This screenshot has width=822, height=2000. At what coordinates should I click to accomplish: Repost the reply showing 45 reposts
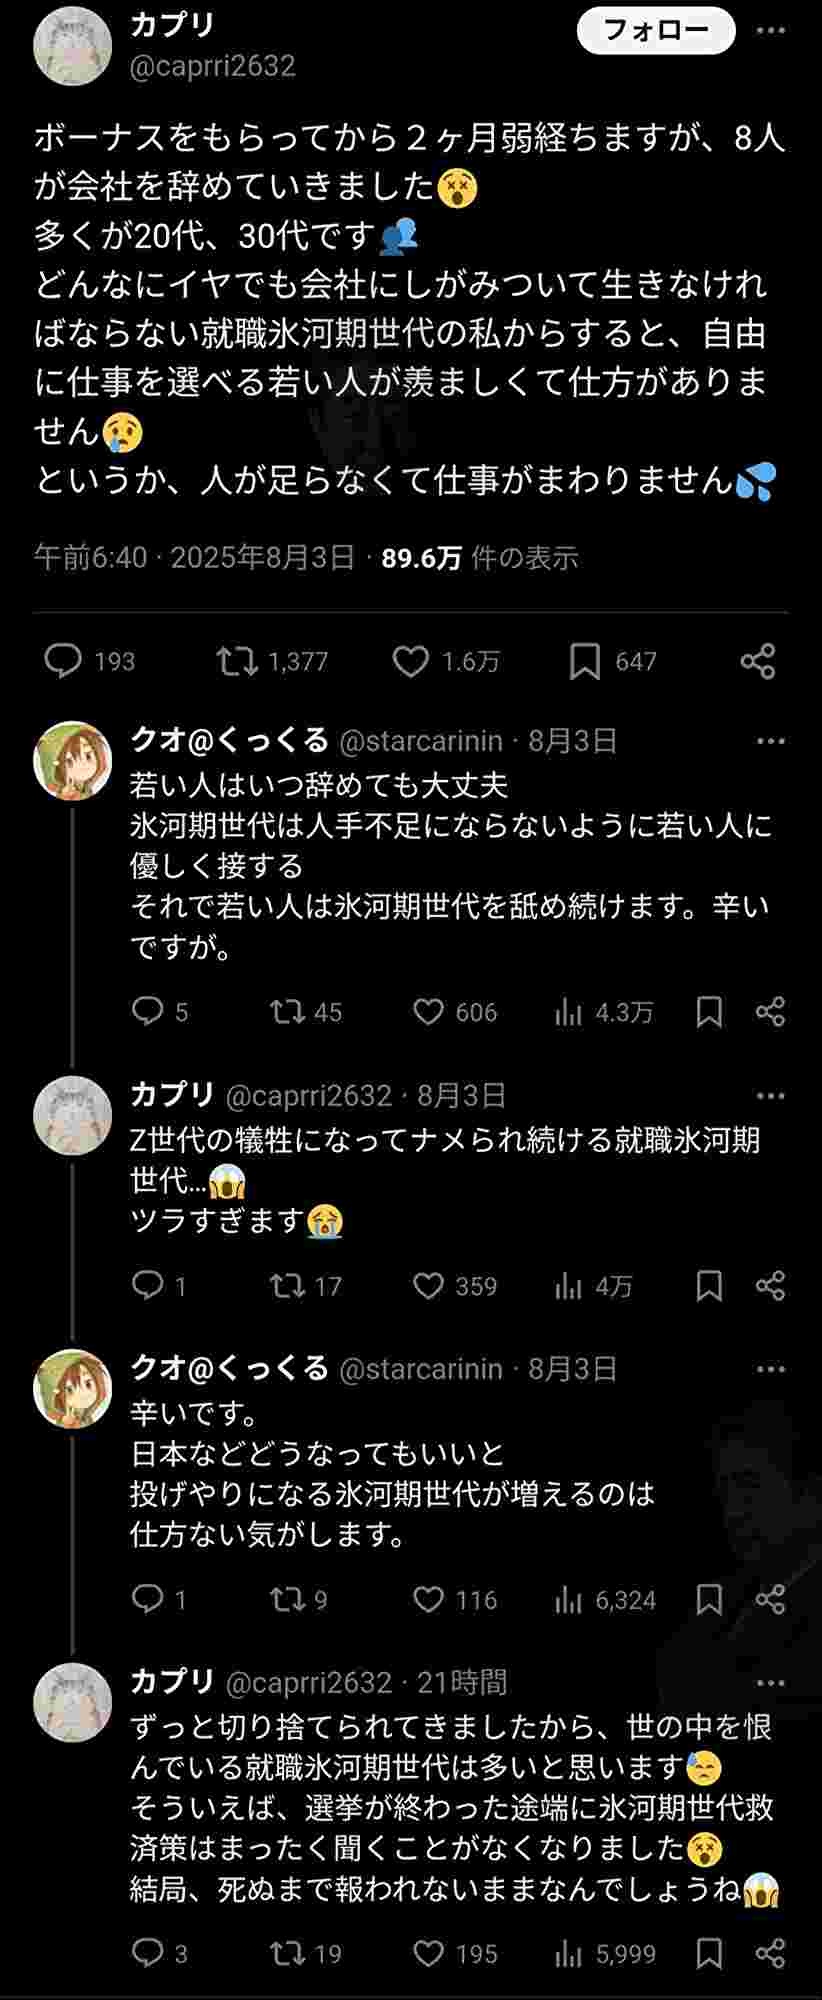coord(288,1012)
